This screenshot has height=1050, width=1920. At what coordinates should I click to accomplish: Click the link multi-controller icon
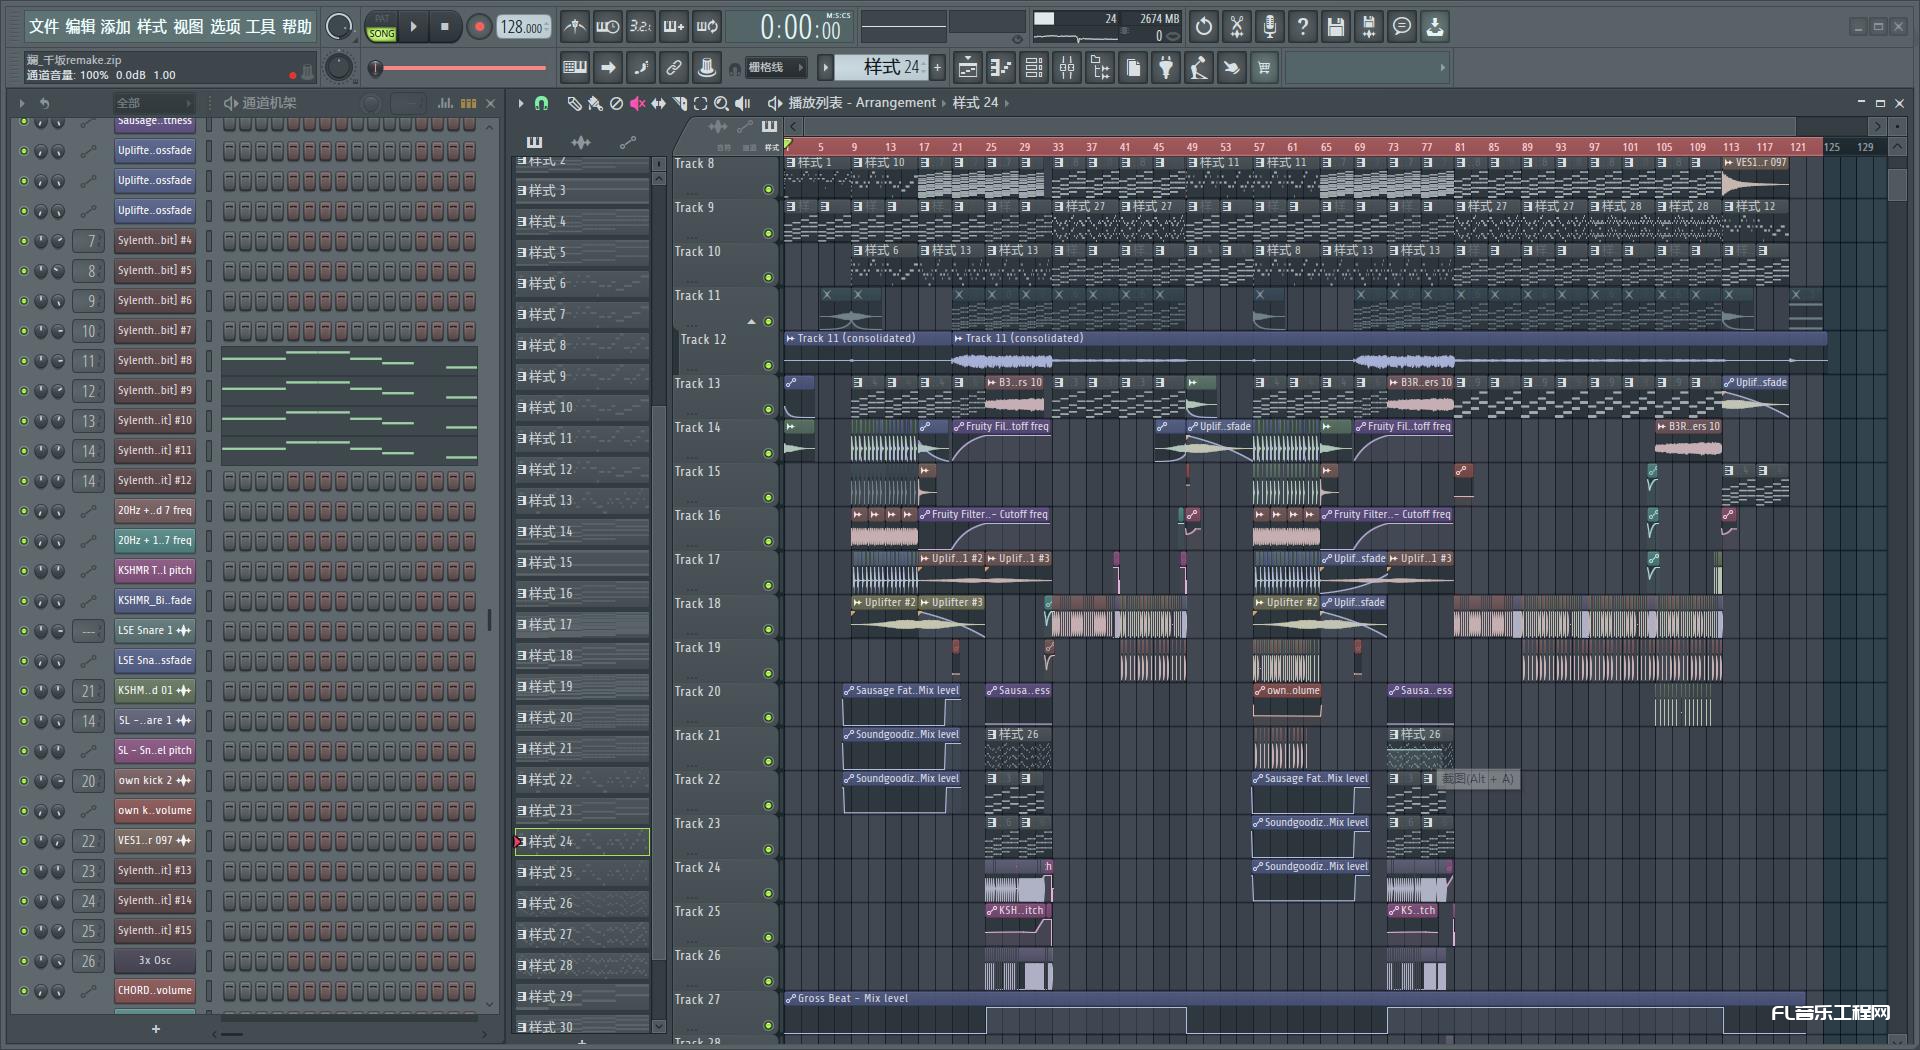click(674, 68)
